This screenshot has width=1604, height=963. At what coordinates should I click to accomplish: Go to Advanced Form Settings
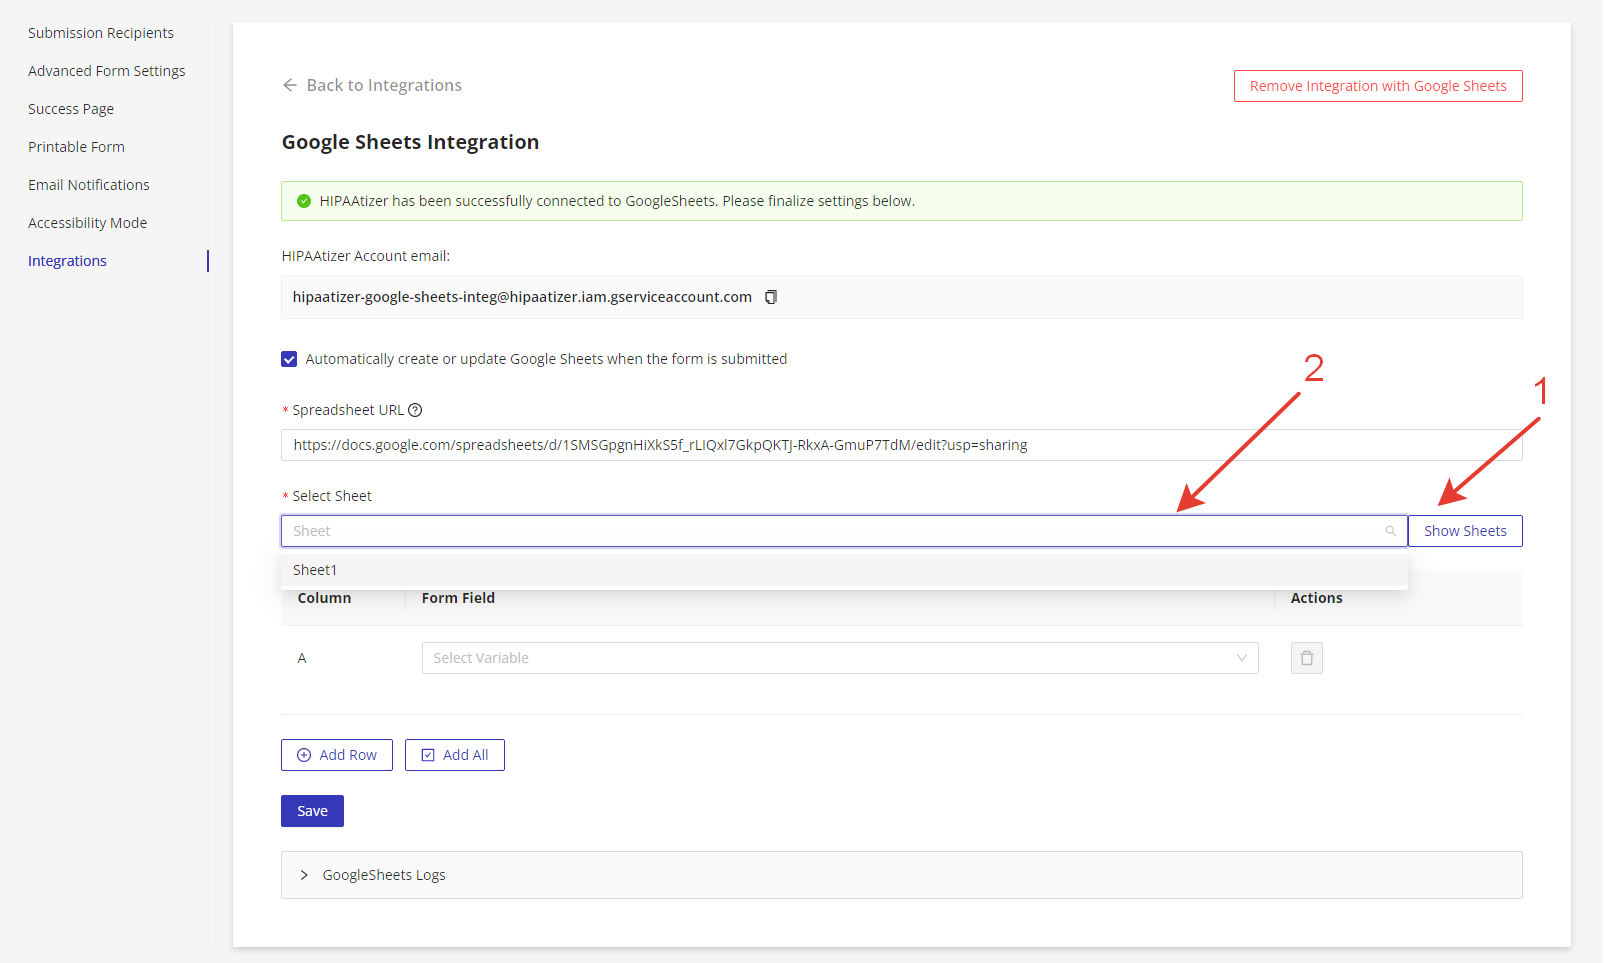click(x=107, y=71)
